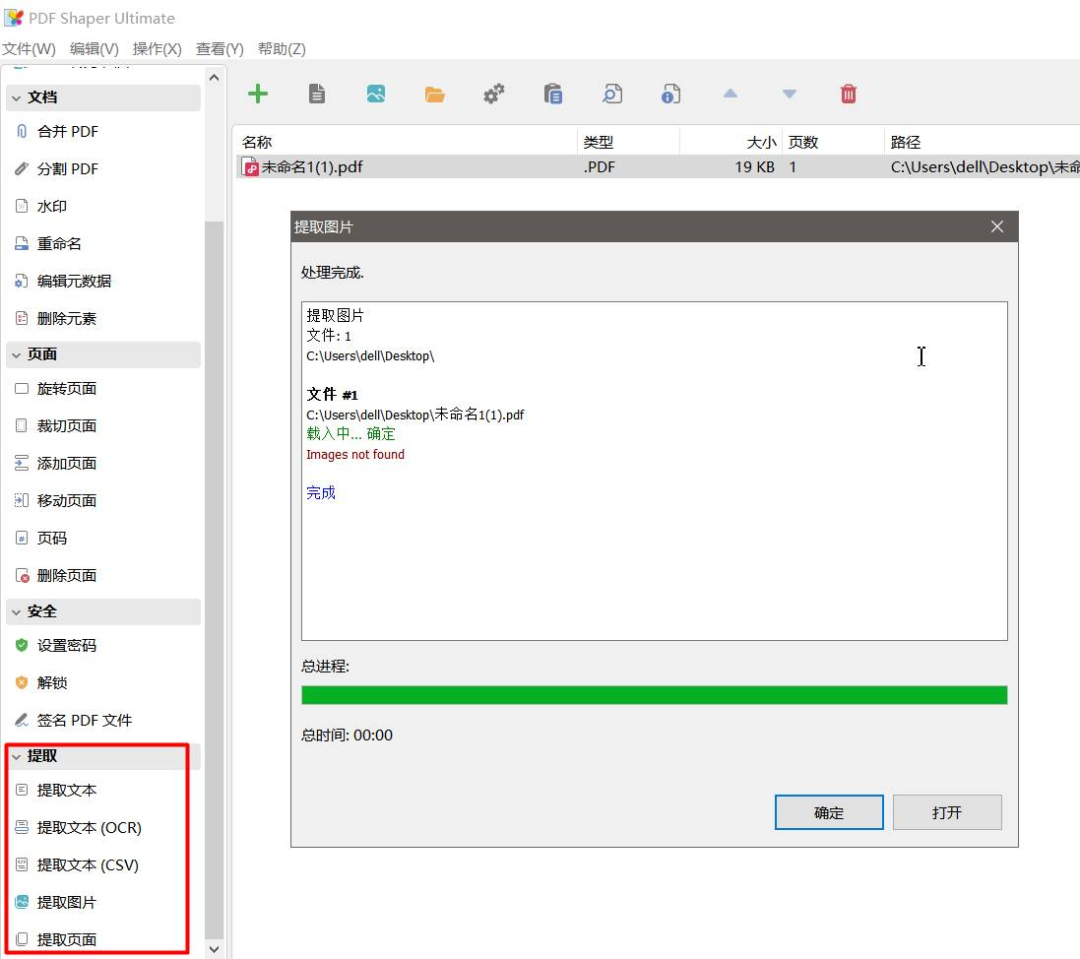Image resolution: width=1080 pixels, height=959 pixels.
Task: Click the 19 KB size cell
Action: 754,167
